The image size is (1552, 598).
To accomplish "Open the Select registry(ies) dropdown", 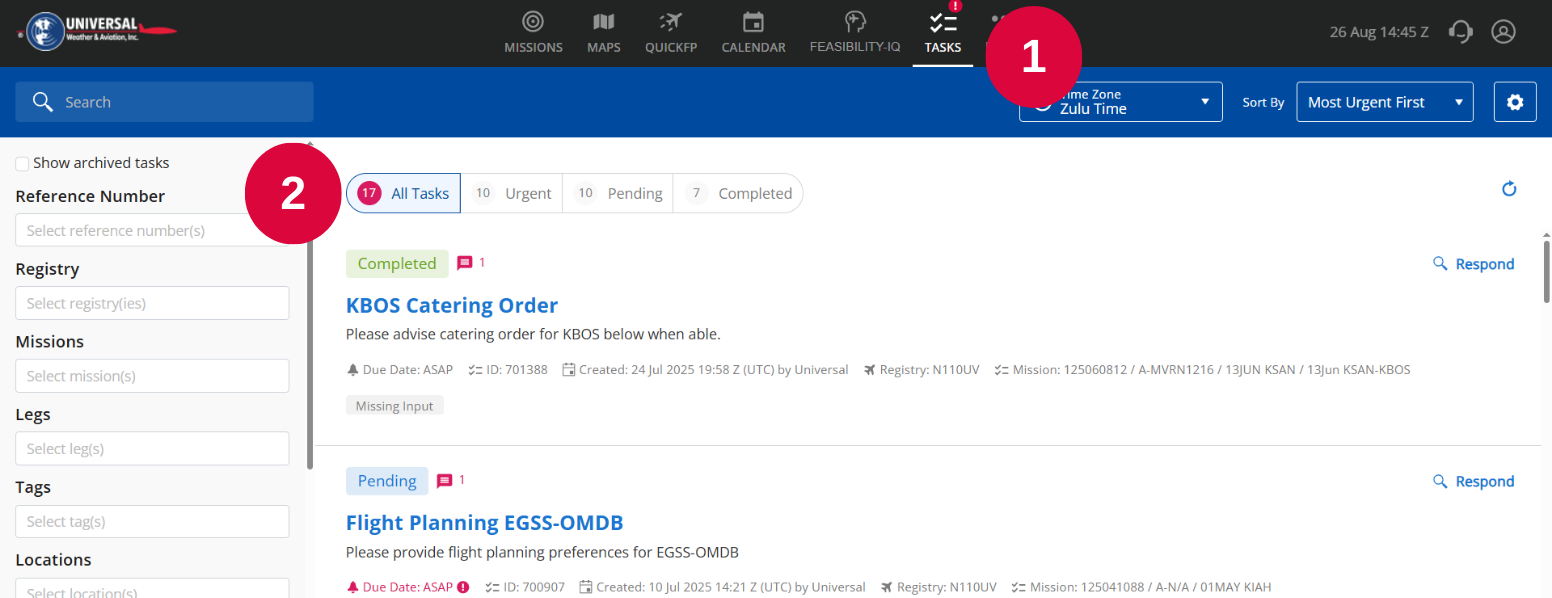I will (152, 303).
